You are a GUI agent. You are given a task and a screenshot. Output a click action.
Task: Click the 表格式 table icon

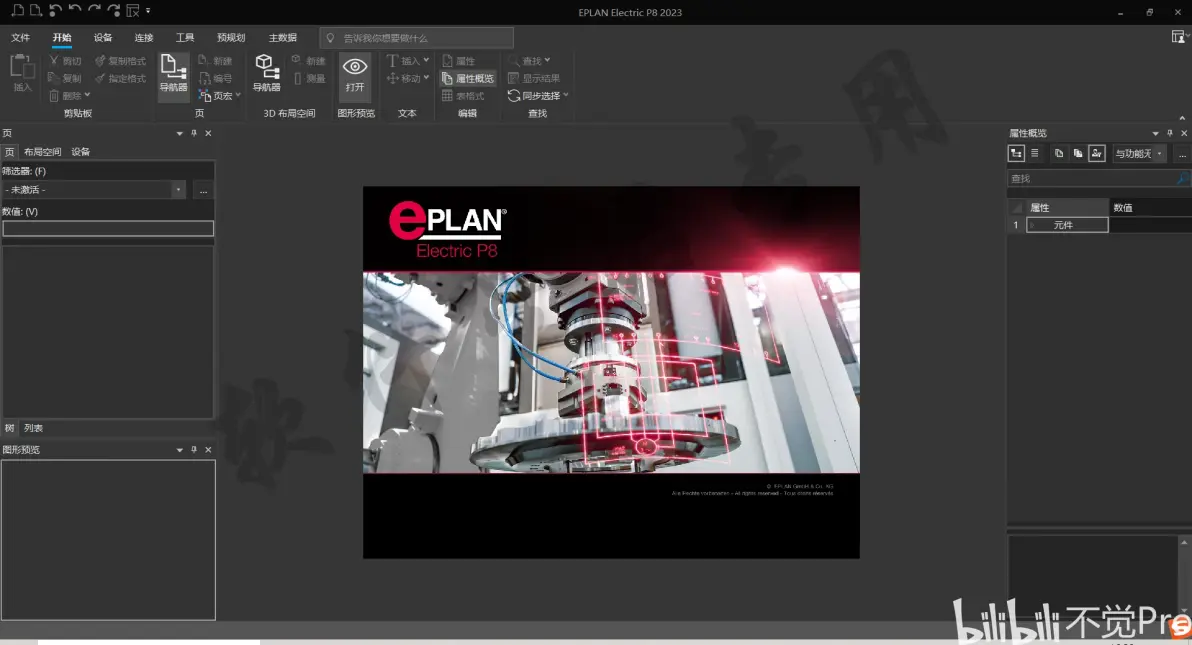pos(447,95)
